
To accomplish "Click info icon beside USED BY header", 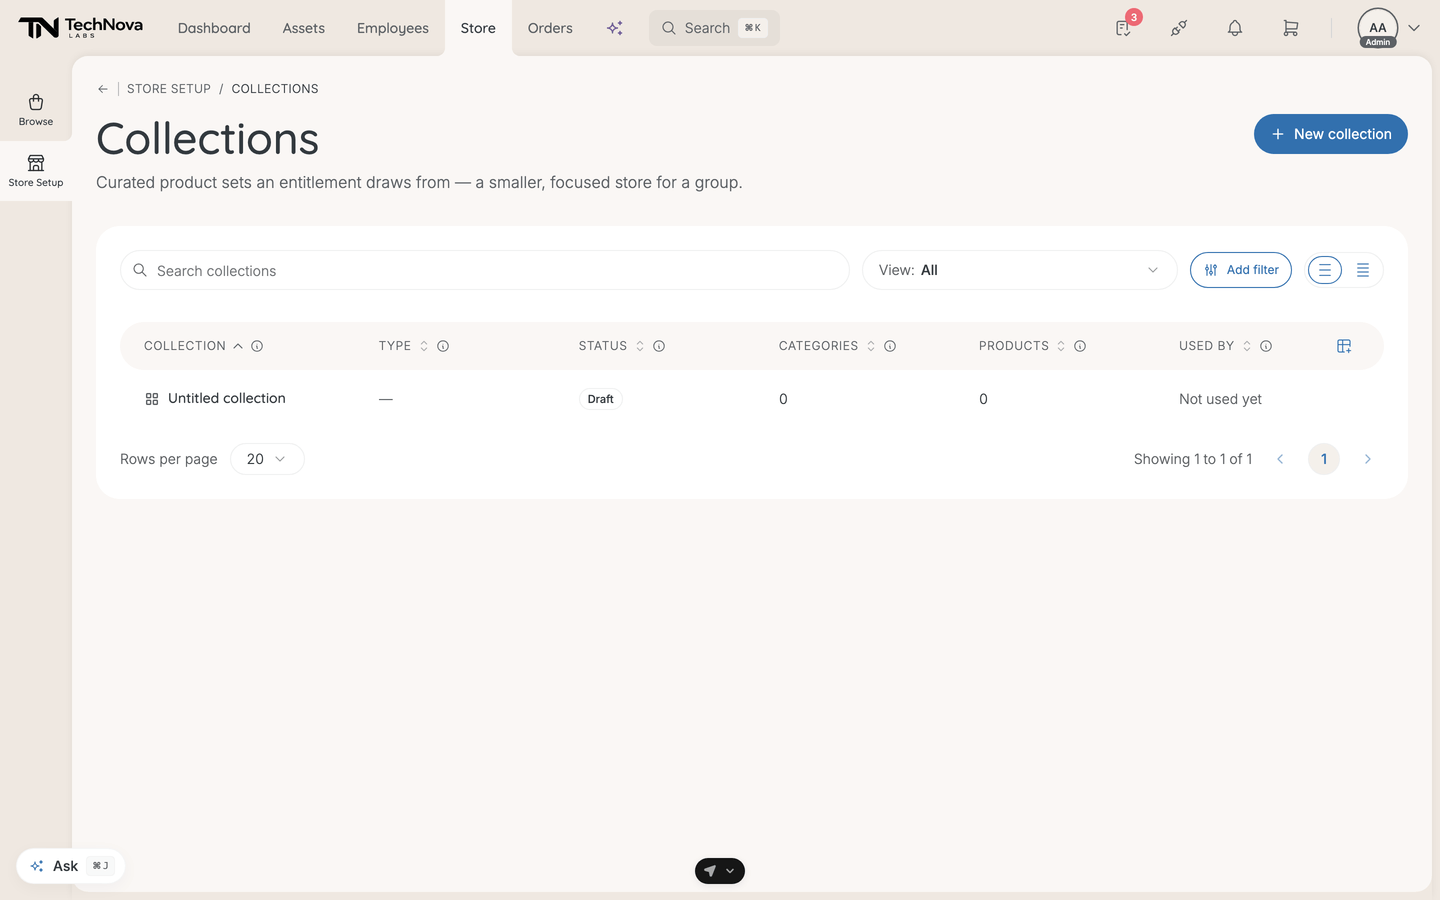I will click(x=1266, y=346).
